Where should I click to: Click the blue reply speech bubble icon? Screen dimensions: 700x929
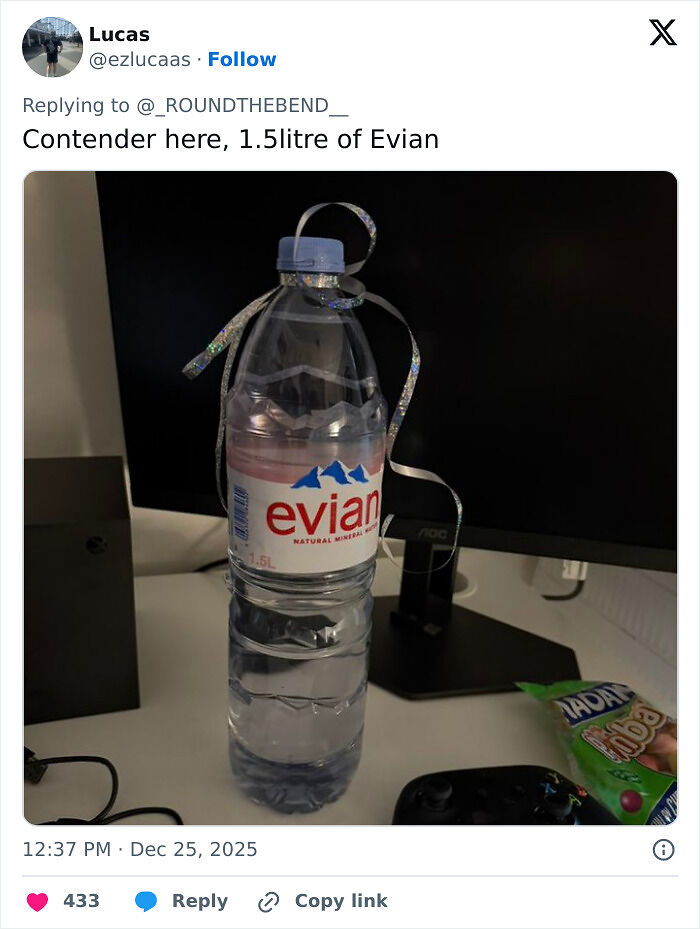coord(146,901)
